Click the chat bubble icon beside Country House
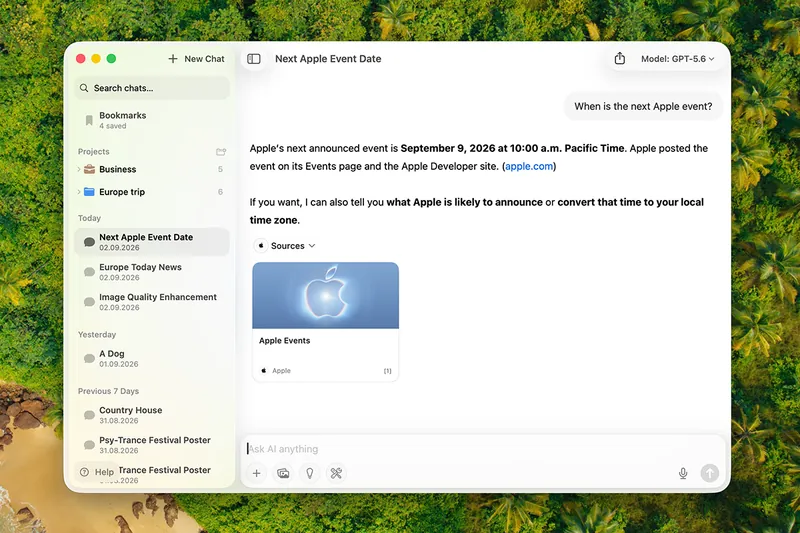 [x=89, y=415]
